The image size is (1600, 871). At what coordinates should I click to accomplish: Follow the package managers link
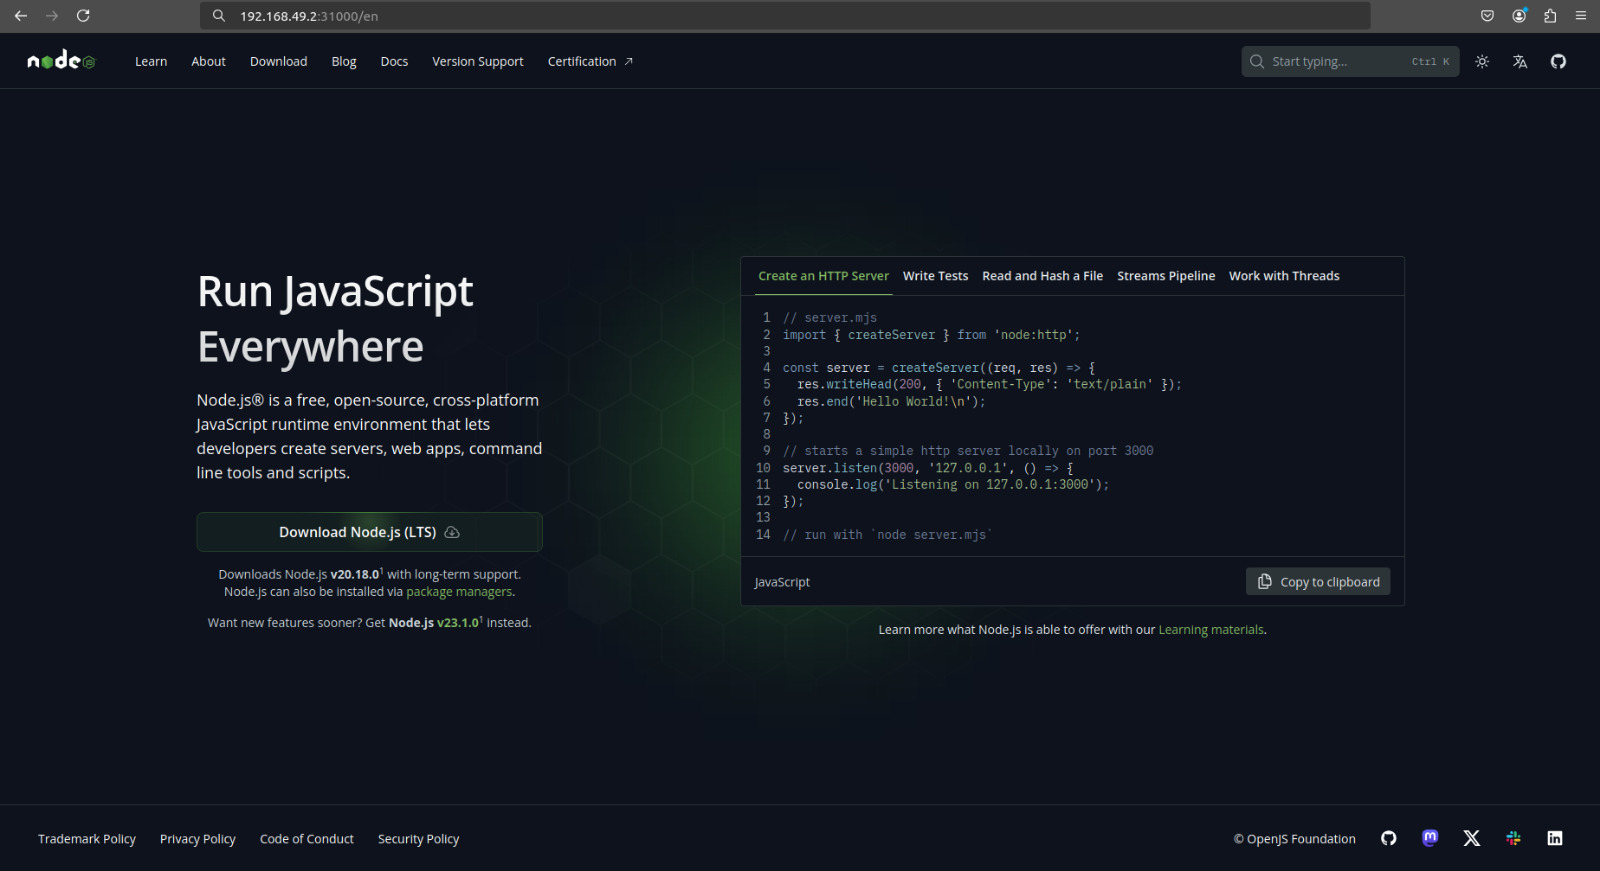click(460, 592)
